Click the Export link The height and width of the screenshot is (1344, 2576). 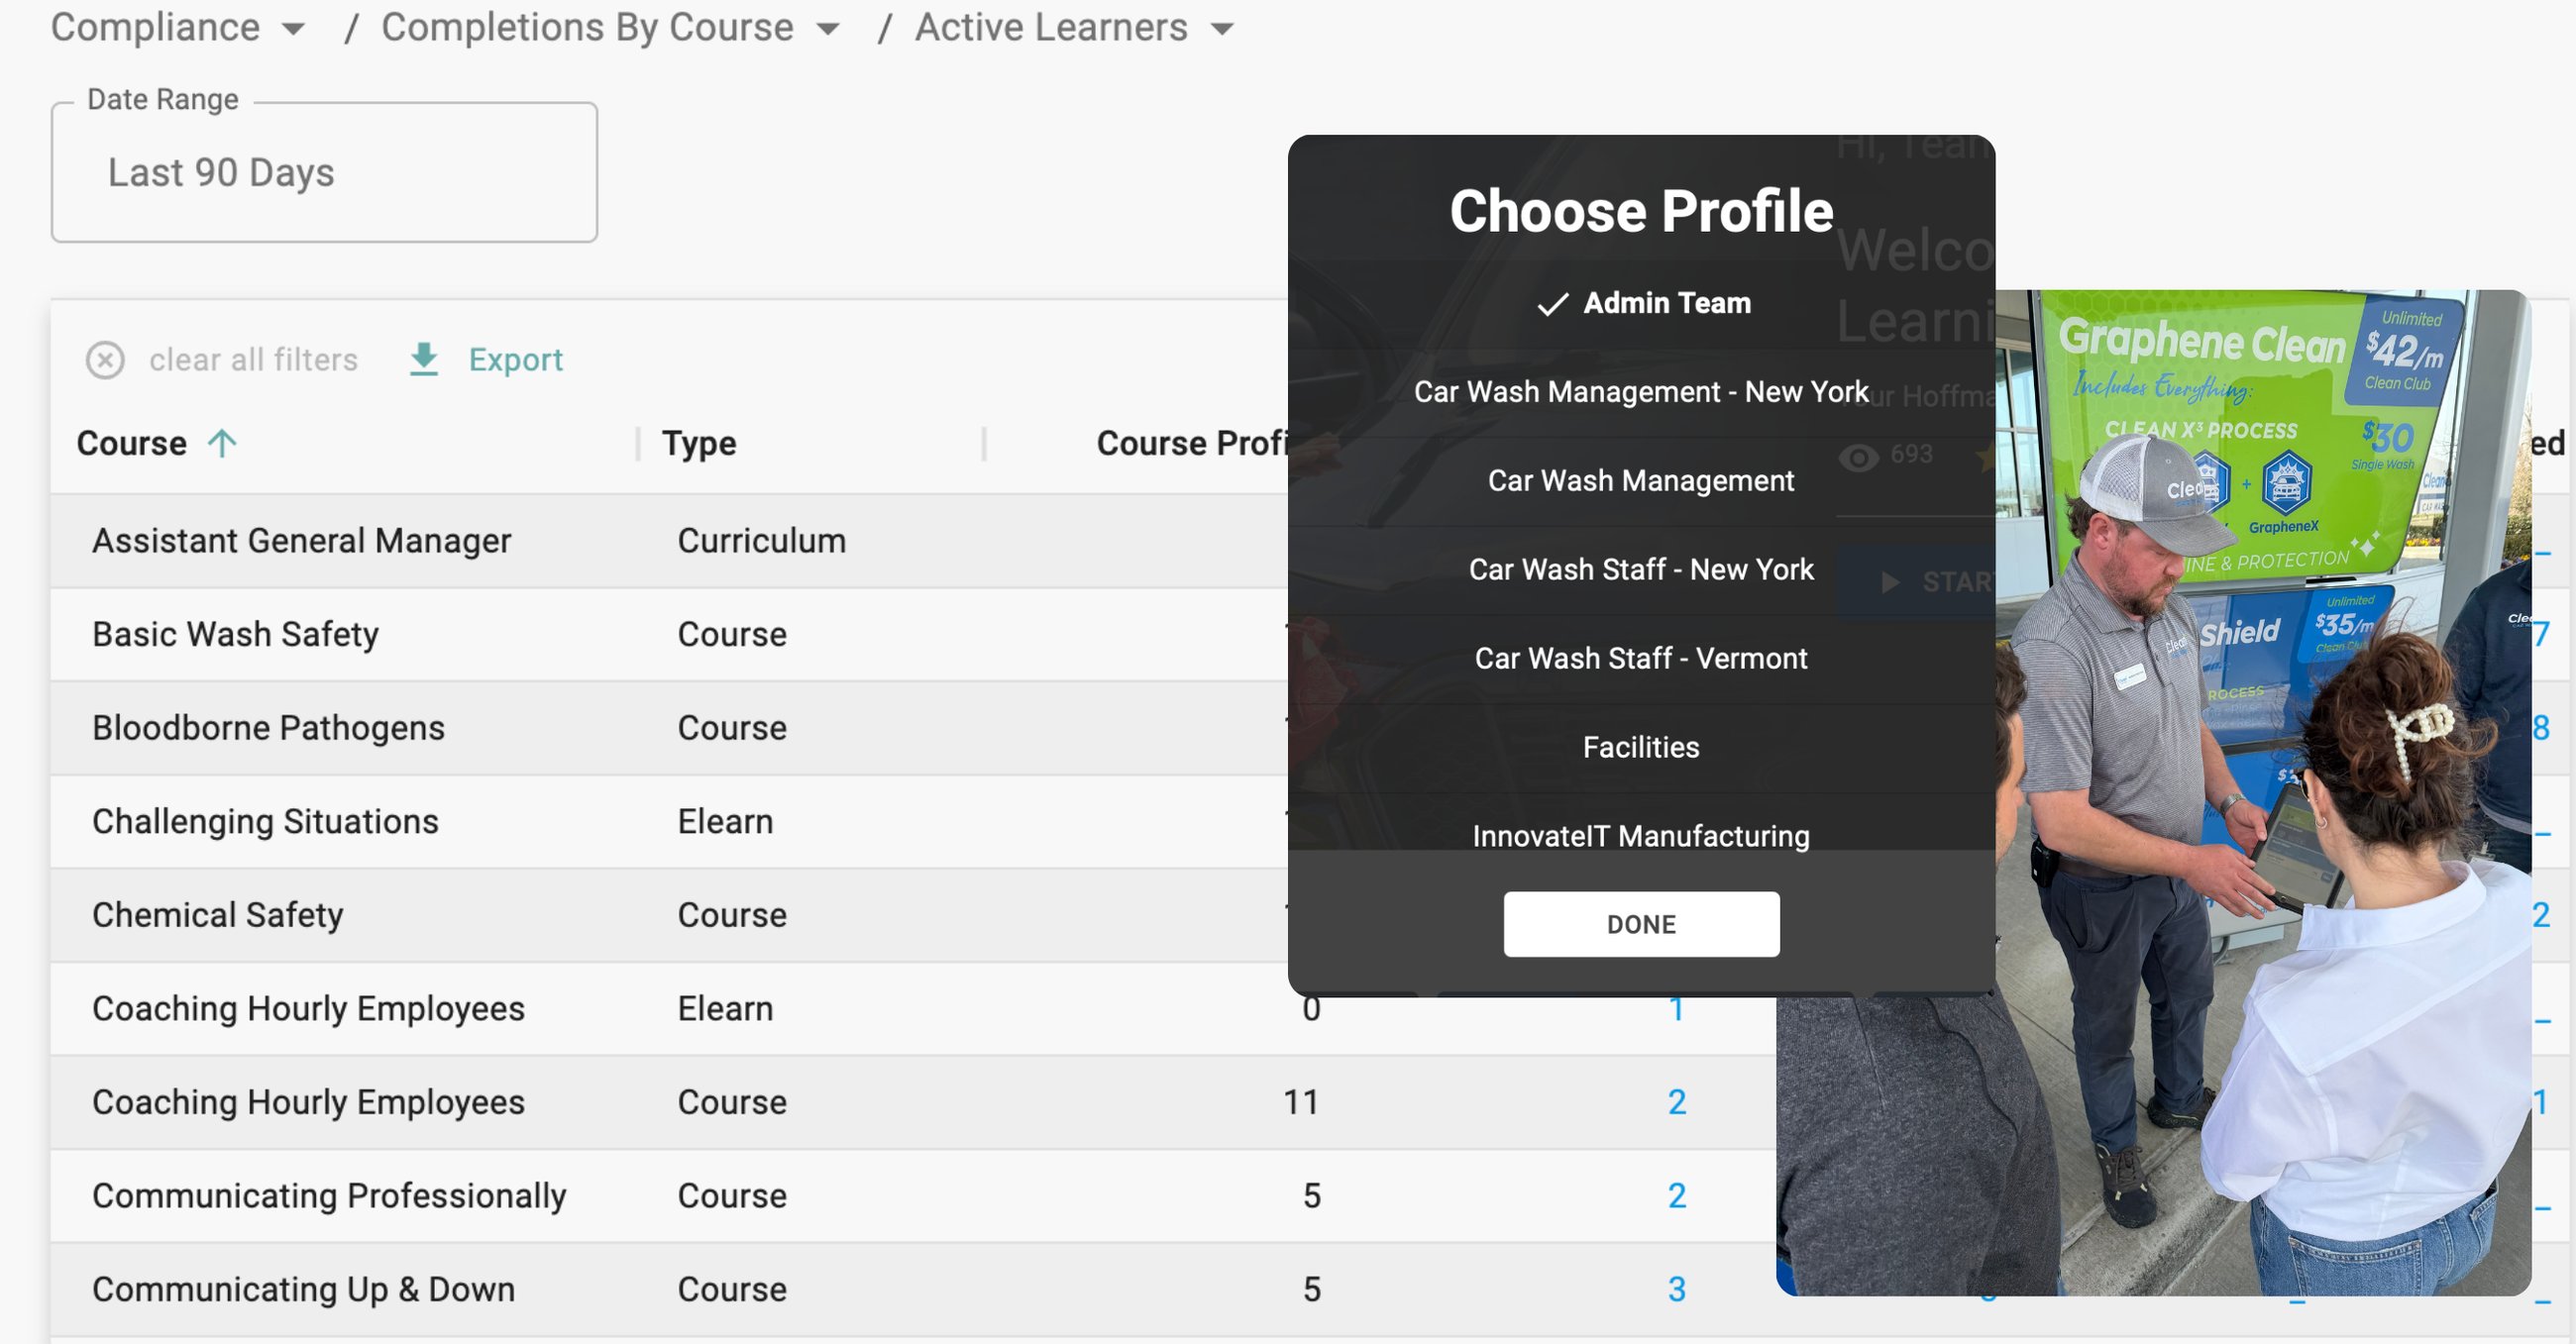click(515, 360)
